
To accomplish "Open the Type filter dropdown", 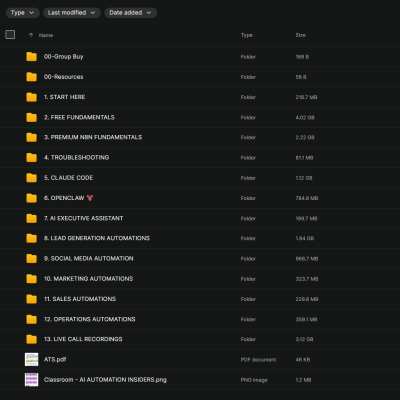I will pyautogui.click(x=22, y=13).
